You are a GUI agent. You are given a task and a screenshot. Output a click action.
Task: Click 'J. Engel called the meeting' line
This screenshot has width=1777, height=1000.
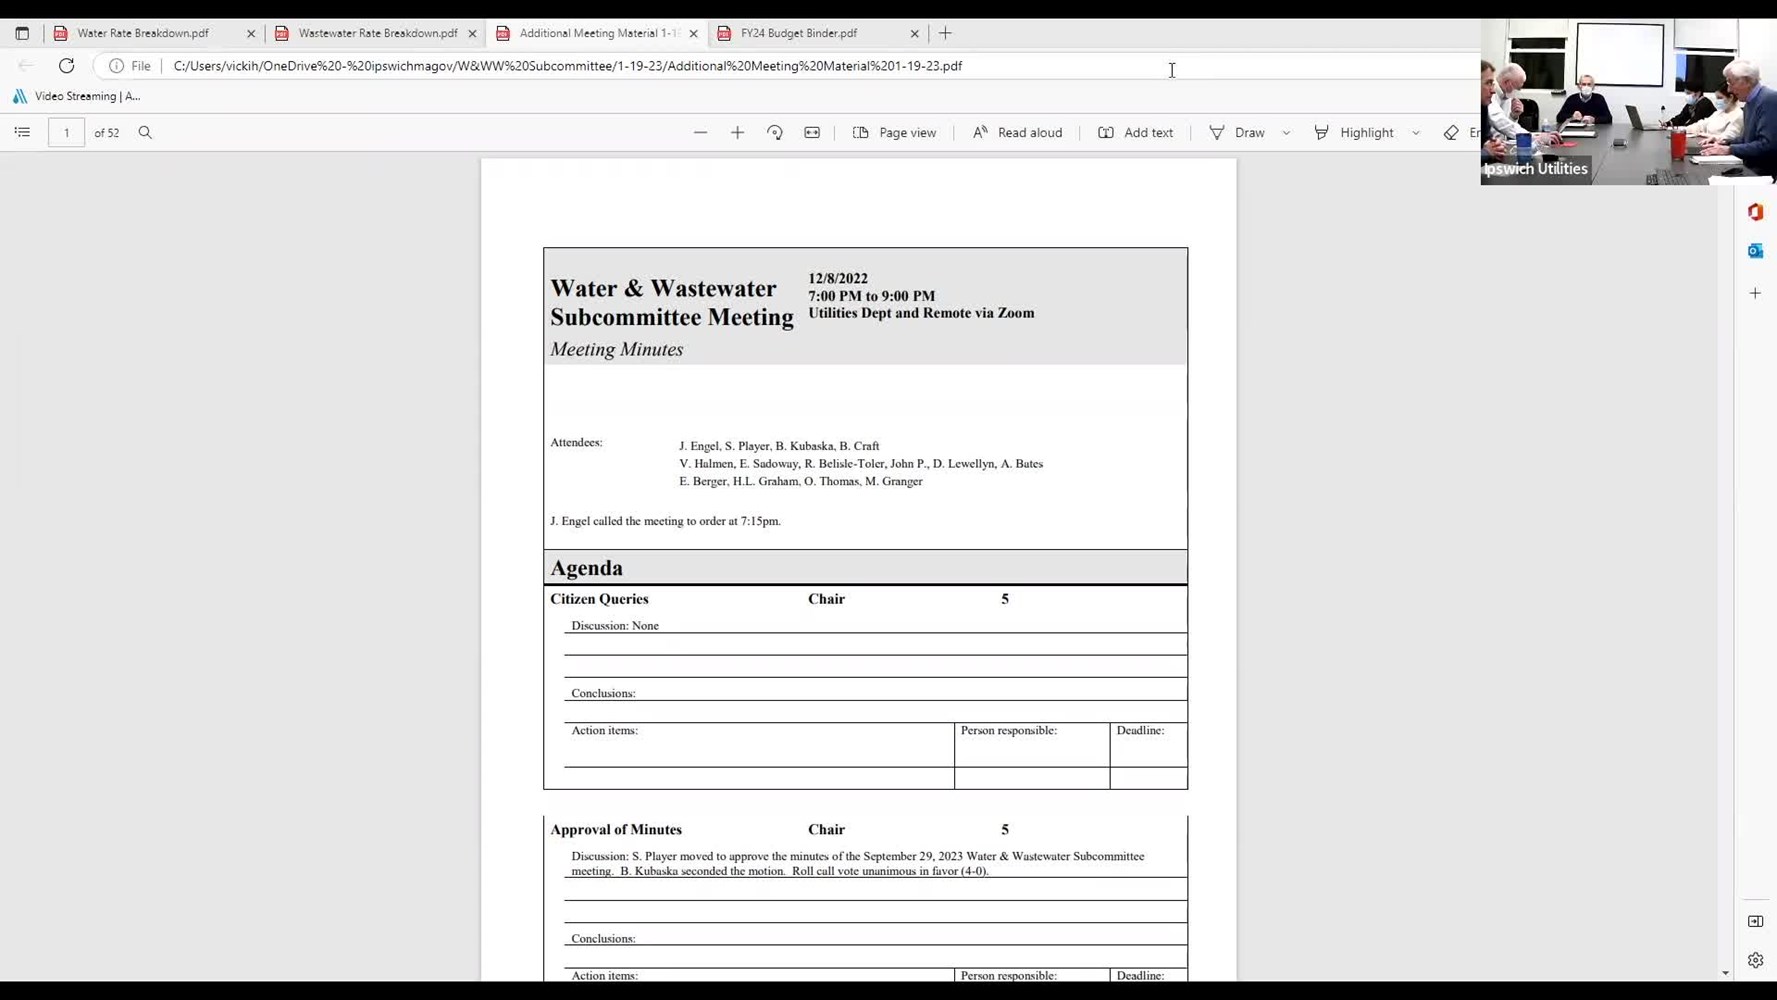pos(665,520)
